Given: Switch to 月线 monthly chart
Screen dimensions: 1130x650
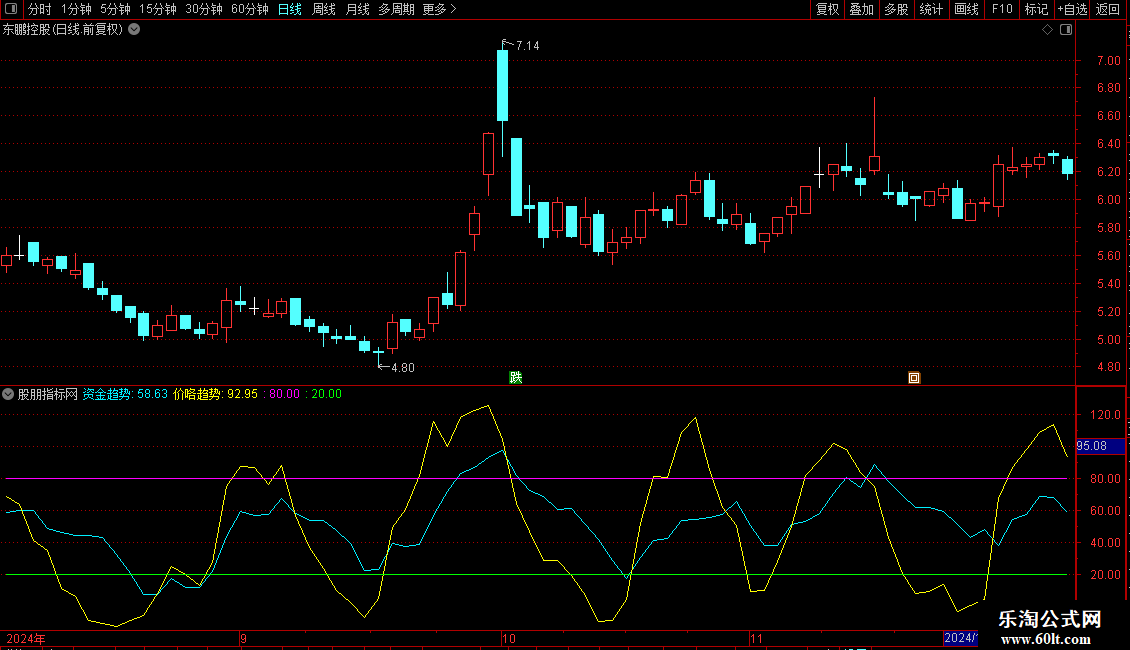Looking at the screenshot, I should pyautogui.click(x=357, y=9).
